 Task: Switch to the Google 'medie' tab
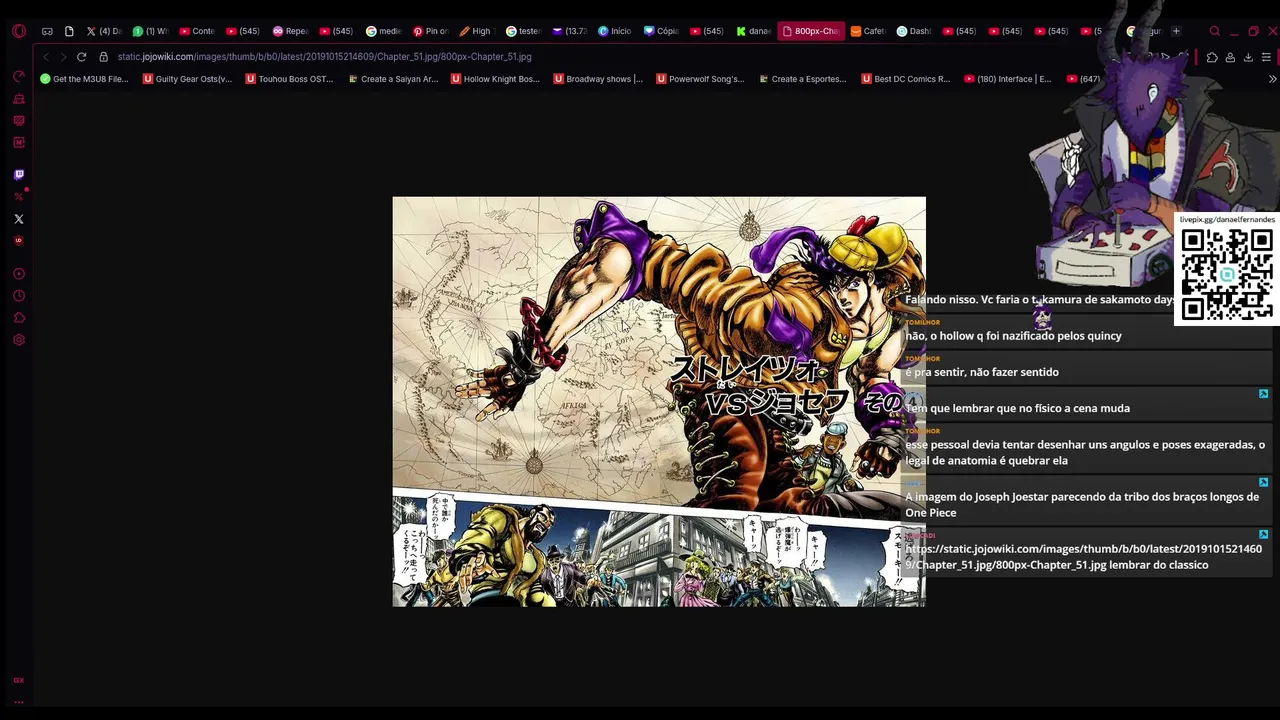[x=383, y=31]
